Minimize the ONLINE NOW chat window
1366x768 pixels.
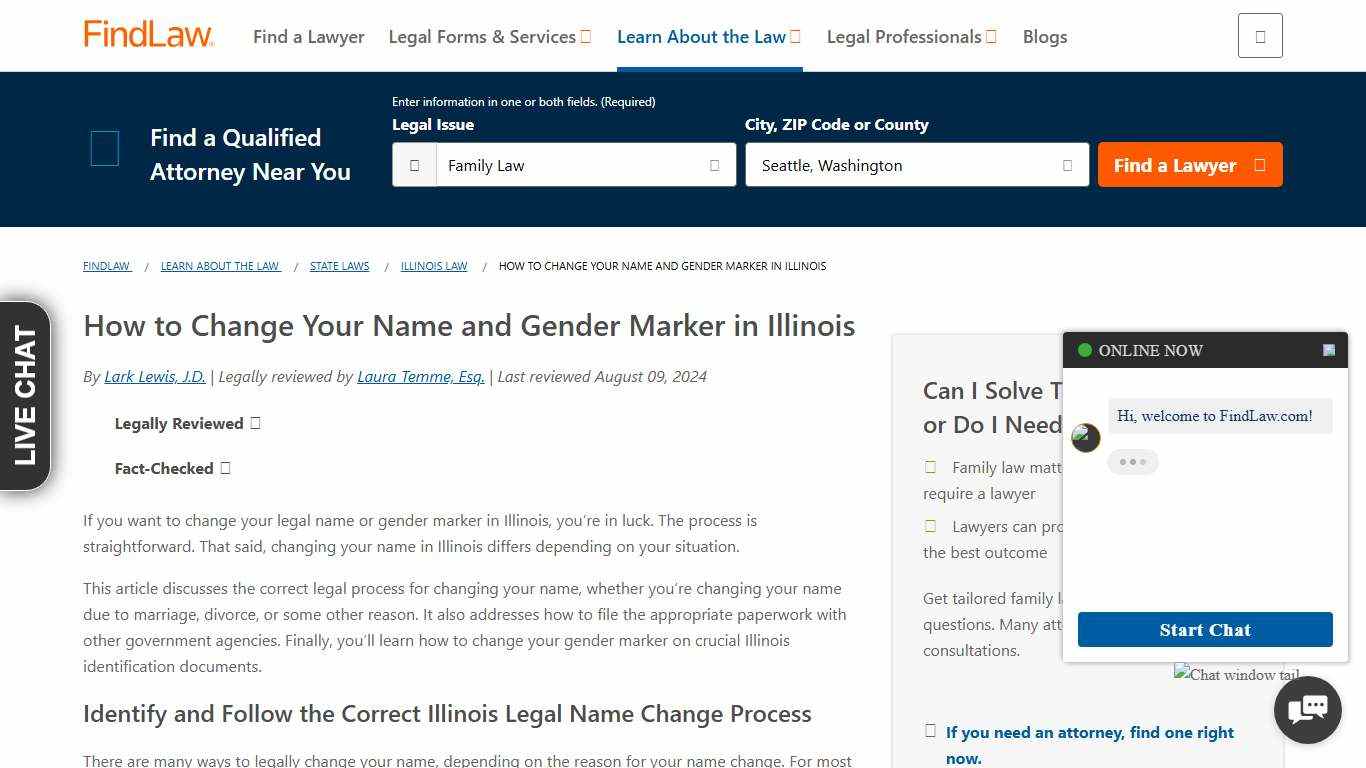[1328, 350]
